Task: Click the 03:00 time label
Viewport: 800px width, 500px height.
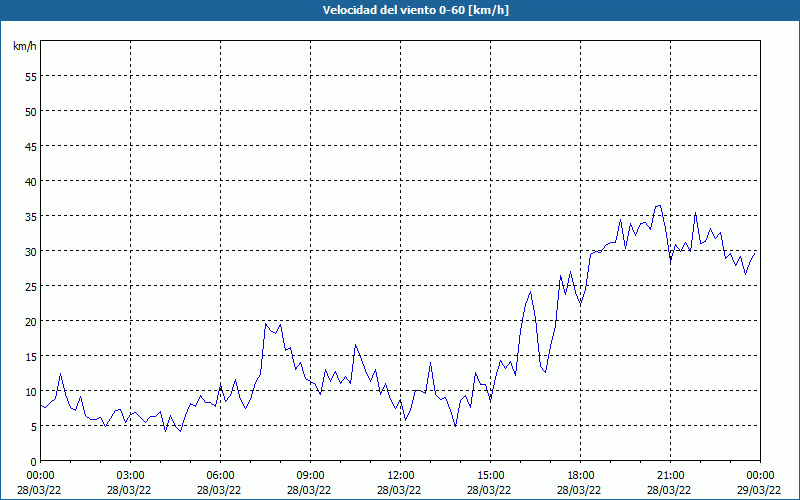Action: [x=131, y=476]
